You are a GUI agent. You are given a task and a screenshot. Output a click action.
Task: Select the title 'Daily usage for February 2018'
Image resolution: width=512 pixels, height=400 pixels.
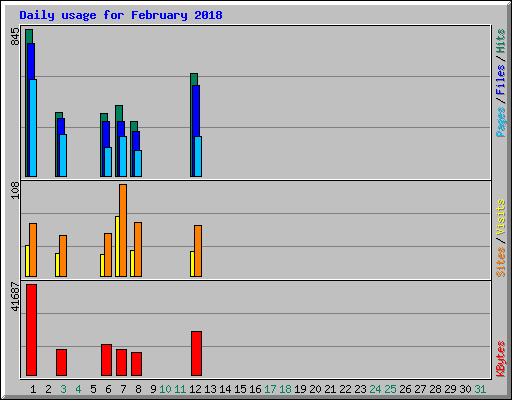pos(121,15)
